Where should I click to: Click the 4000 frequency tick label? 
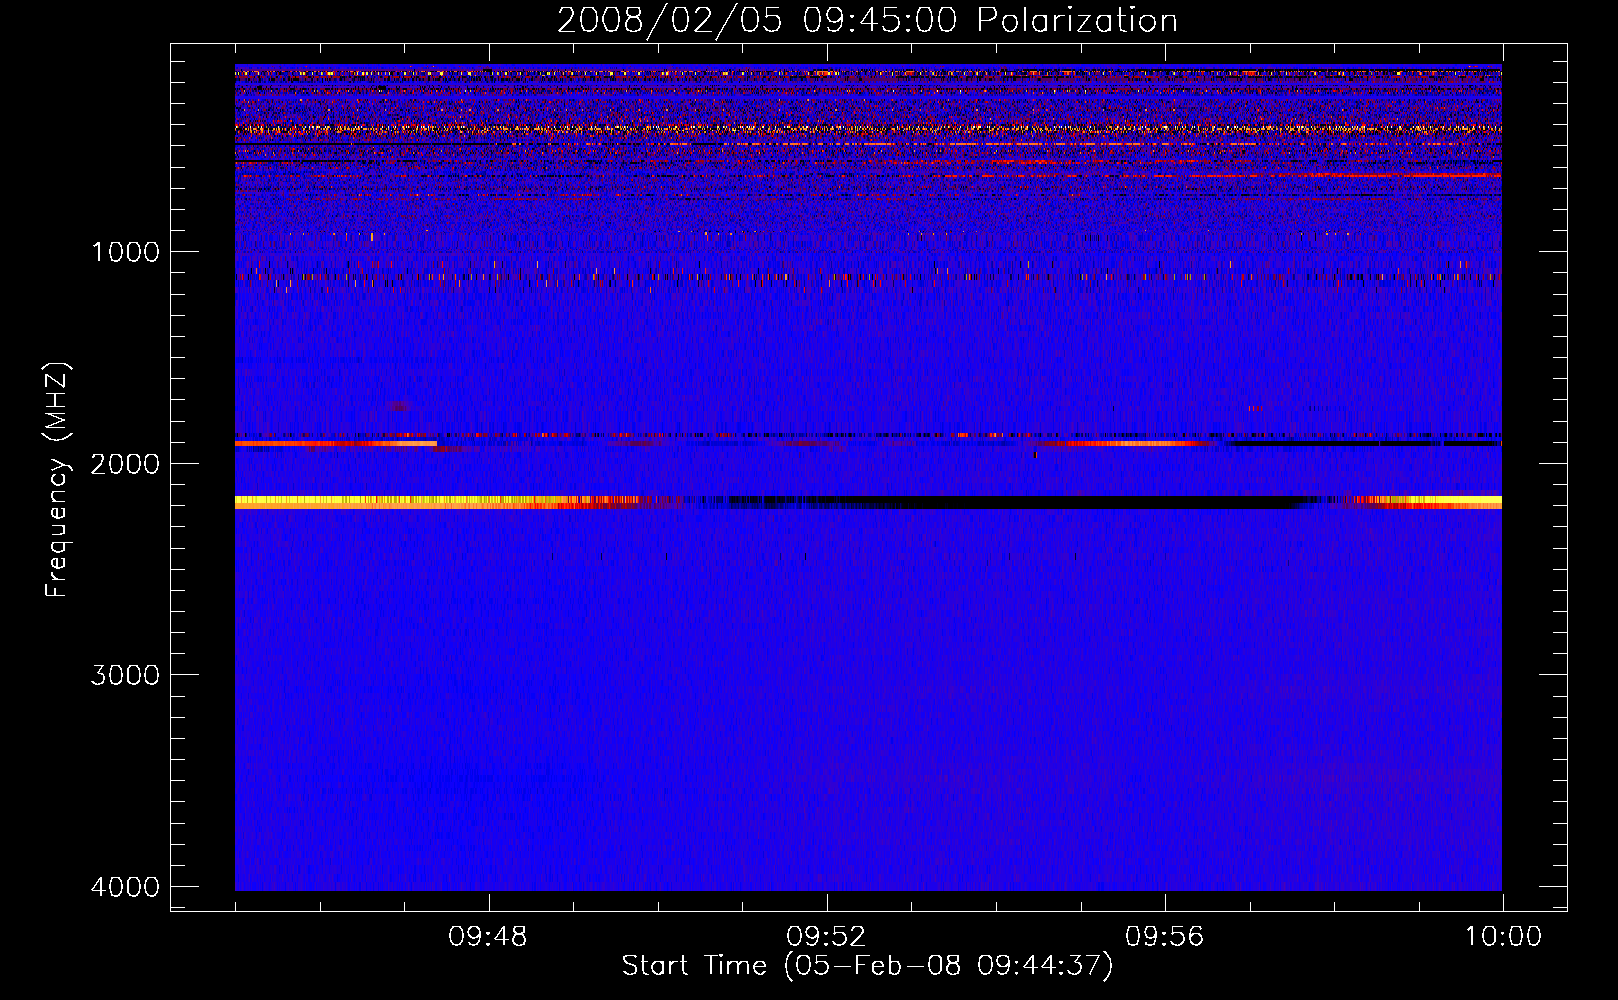125,887
